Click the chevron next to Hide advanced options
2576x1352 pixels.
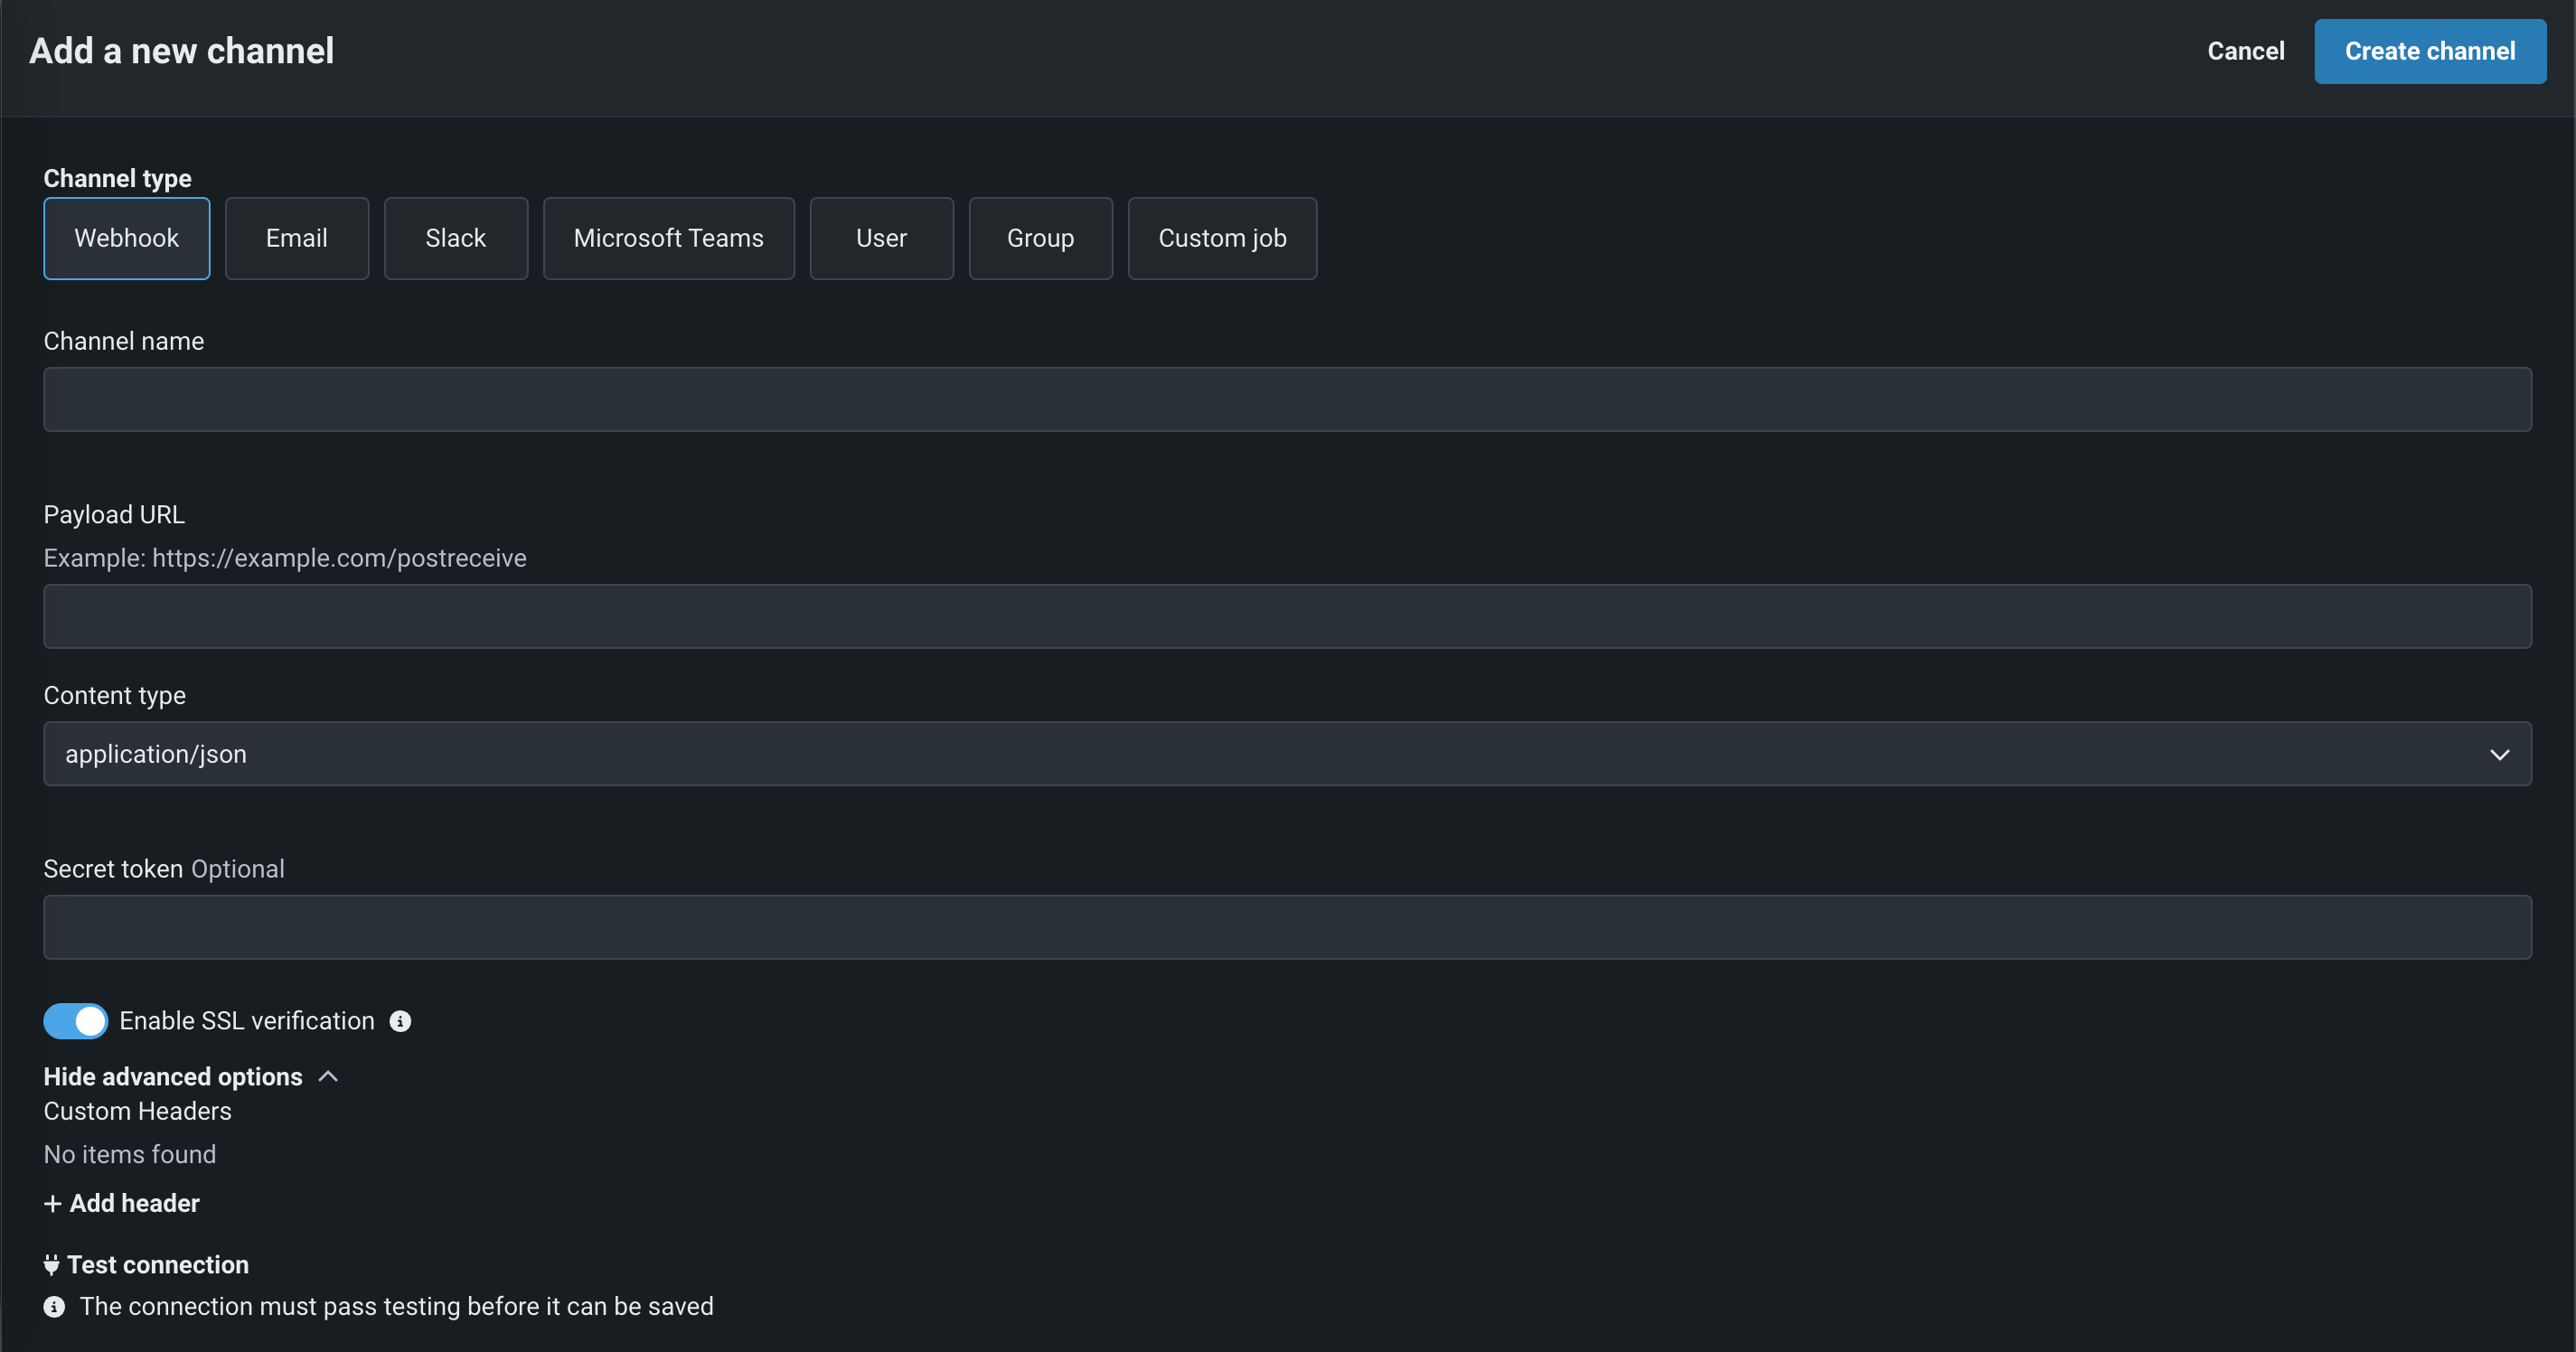[328, 1077]
